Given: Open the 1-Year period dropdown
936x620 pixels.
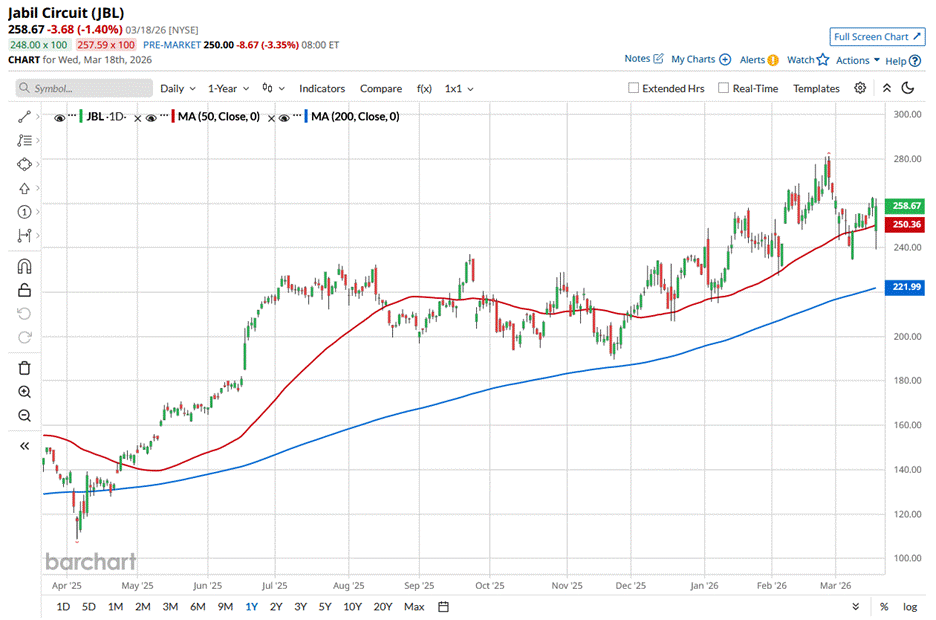Looking at the screenshot, I should point(228,88).
